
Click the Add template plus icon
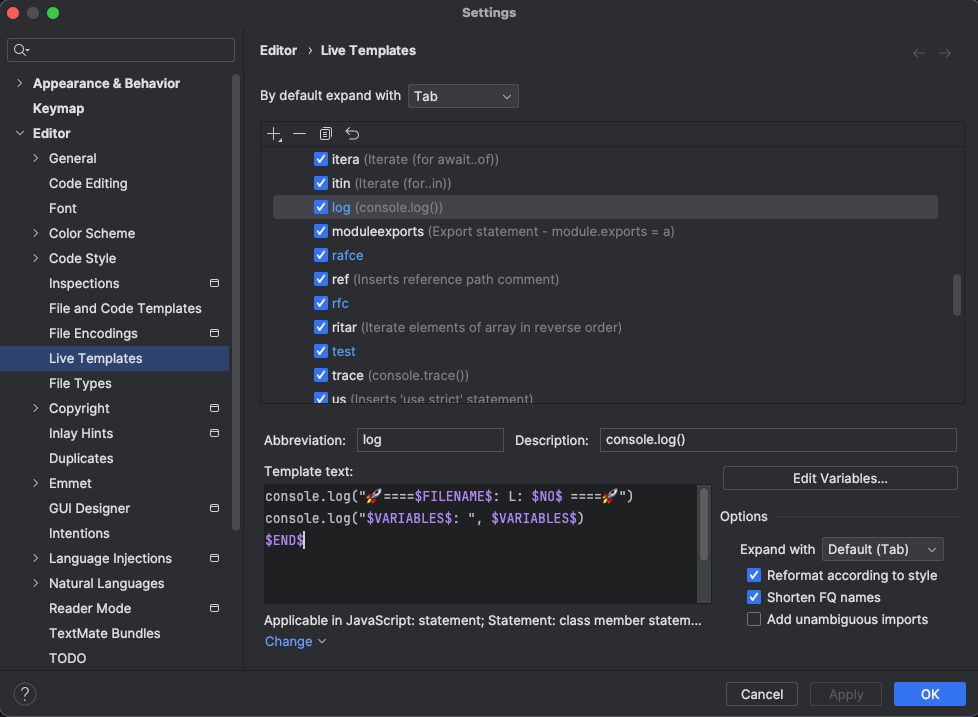(275, 134)
